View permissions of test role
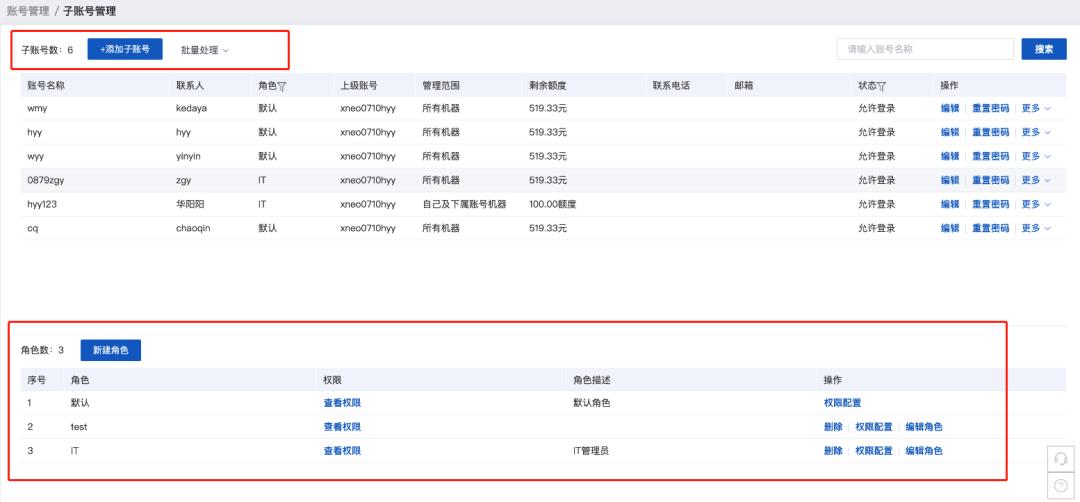This screenshot has width=1080, height=502. (x=342, y=427)
